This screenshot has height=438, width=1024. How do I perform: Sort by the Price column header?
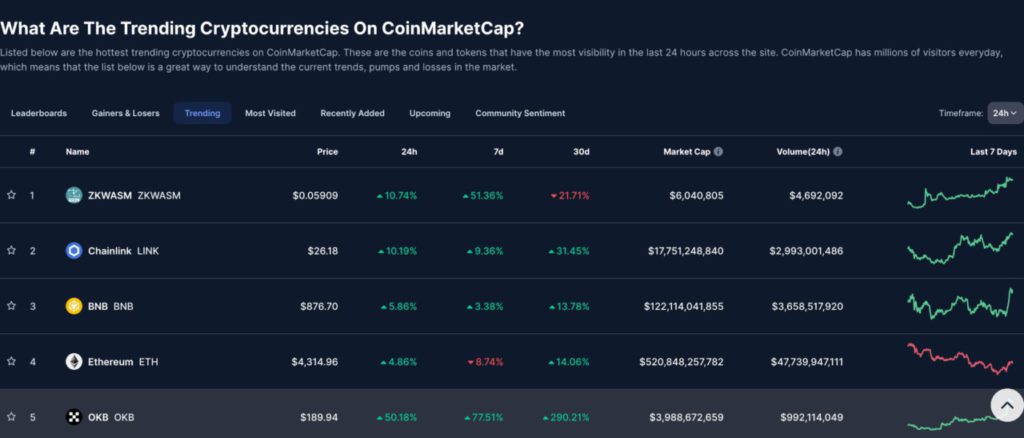tap(327, 152)
